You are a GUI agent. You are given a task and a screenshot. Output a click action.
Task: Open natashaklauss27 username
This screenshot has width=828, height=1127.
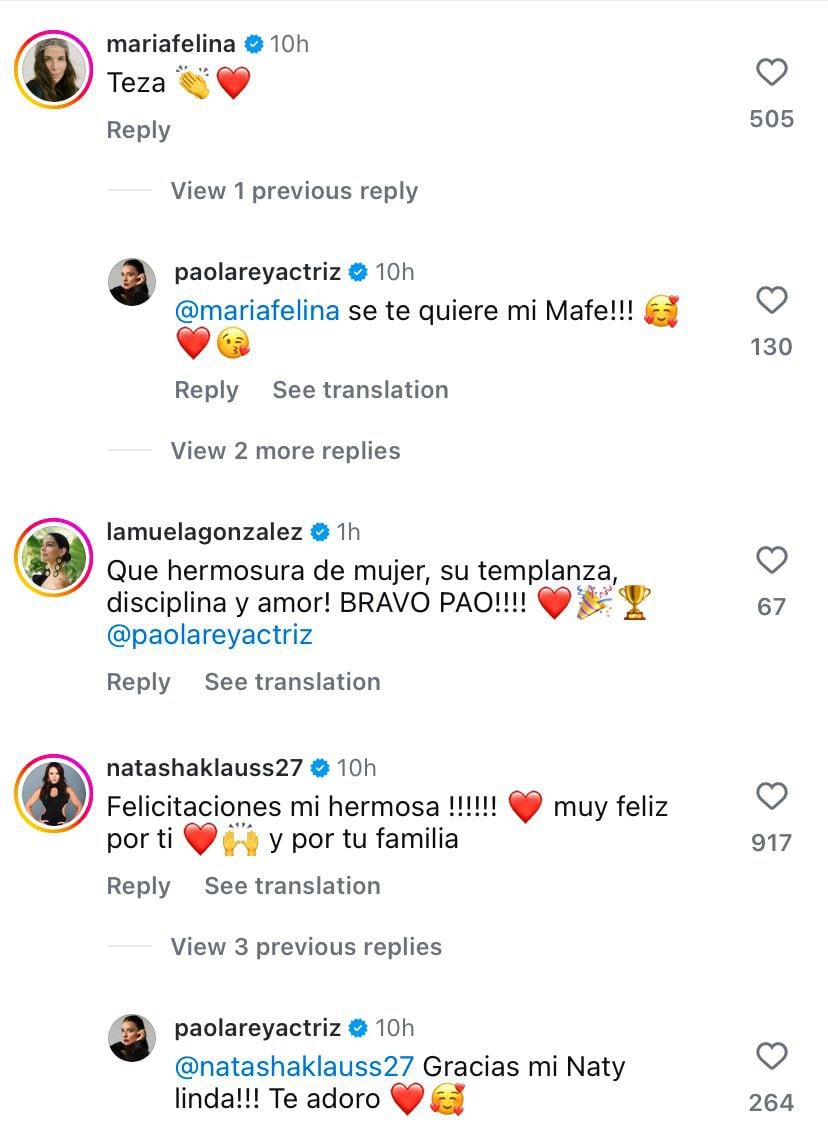point(204,768)
